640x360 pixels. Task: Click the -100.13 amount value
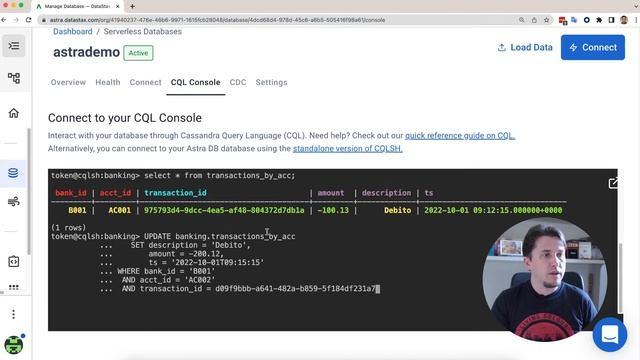pyautogui.click(x=333, y=210)
